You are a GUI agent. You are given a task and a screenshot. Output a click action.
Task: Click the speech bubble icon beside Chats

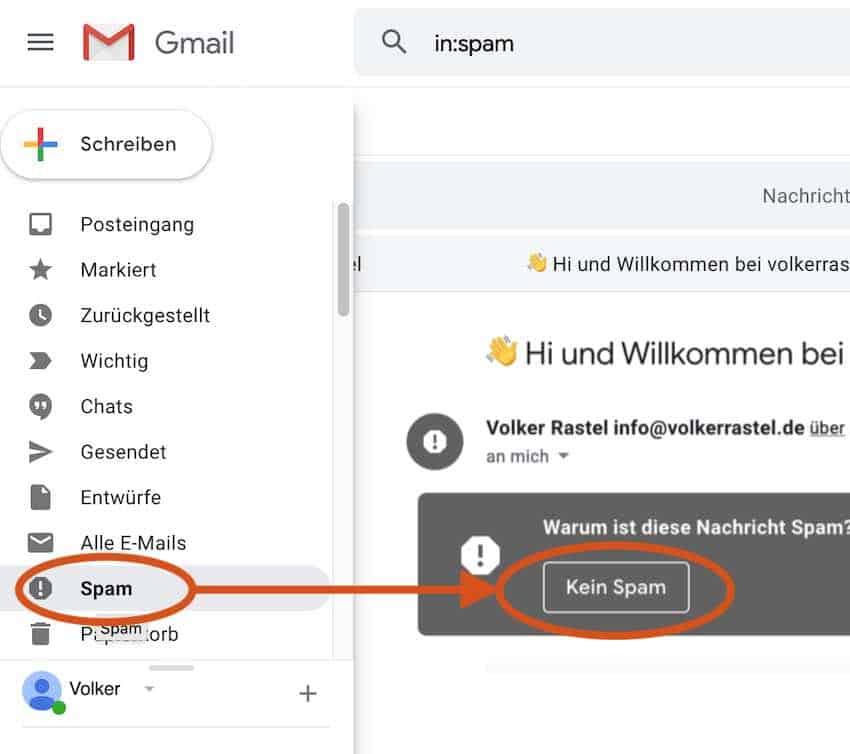(41, 407)
